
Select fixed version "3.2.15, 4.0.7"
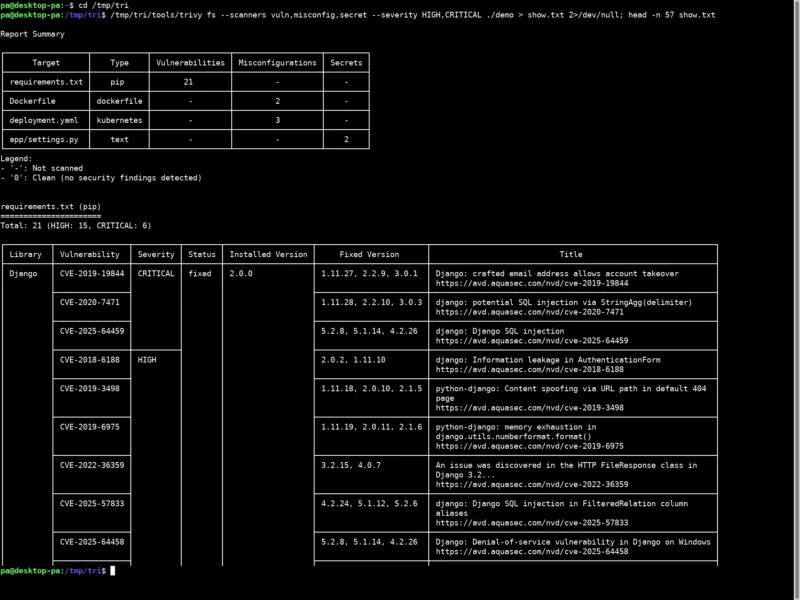pos(351,465)
